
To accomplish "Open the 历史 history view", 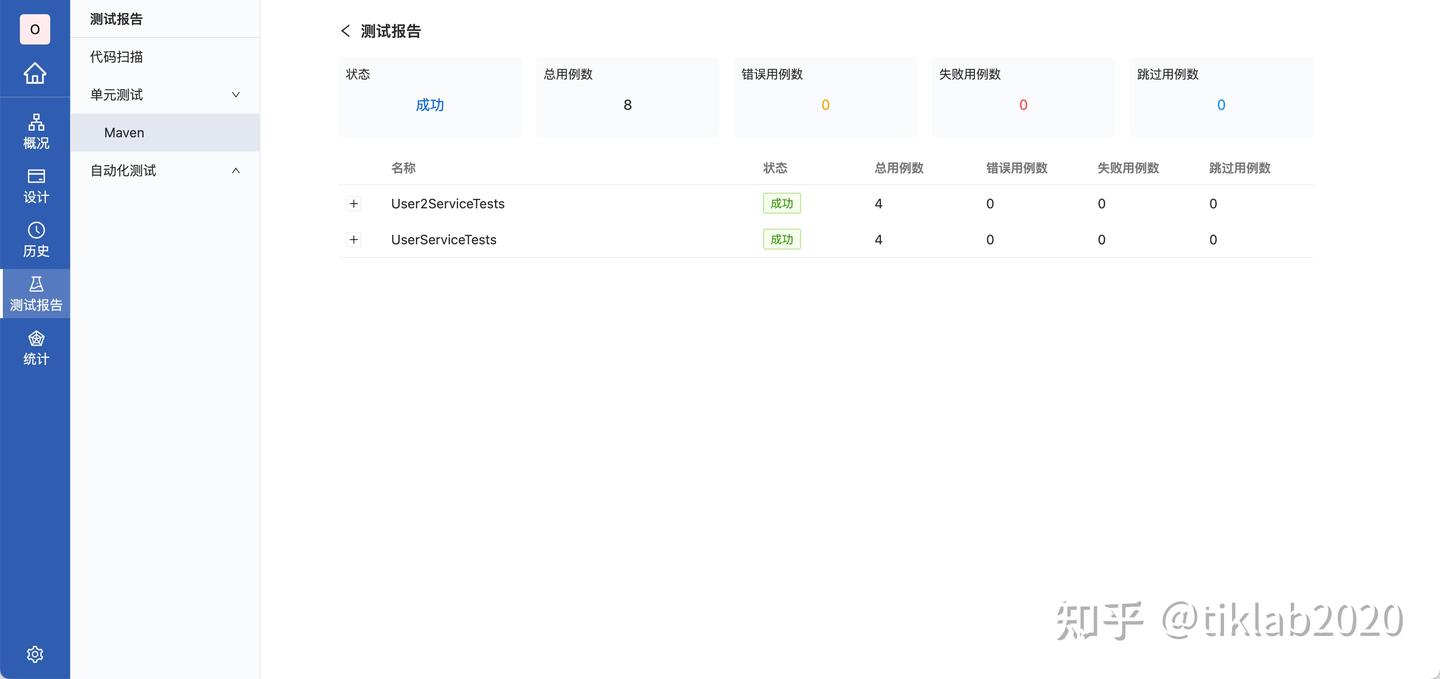I will pyautogui.click(x=35, y=240).
